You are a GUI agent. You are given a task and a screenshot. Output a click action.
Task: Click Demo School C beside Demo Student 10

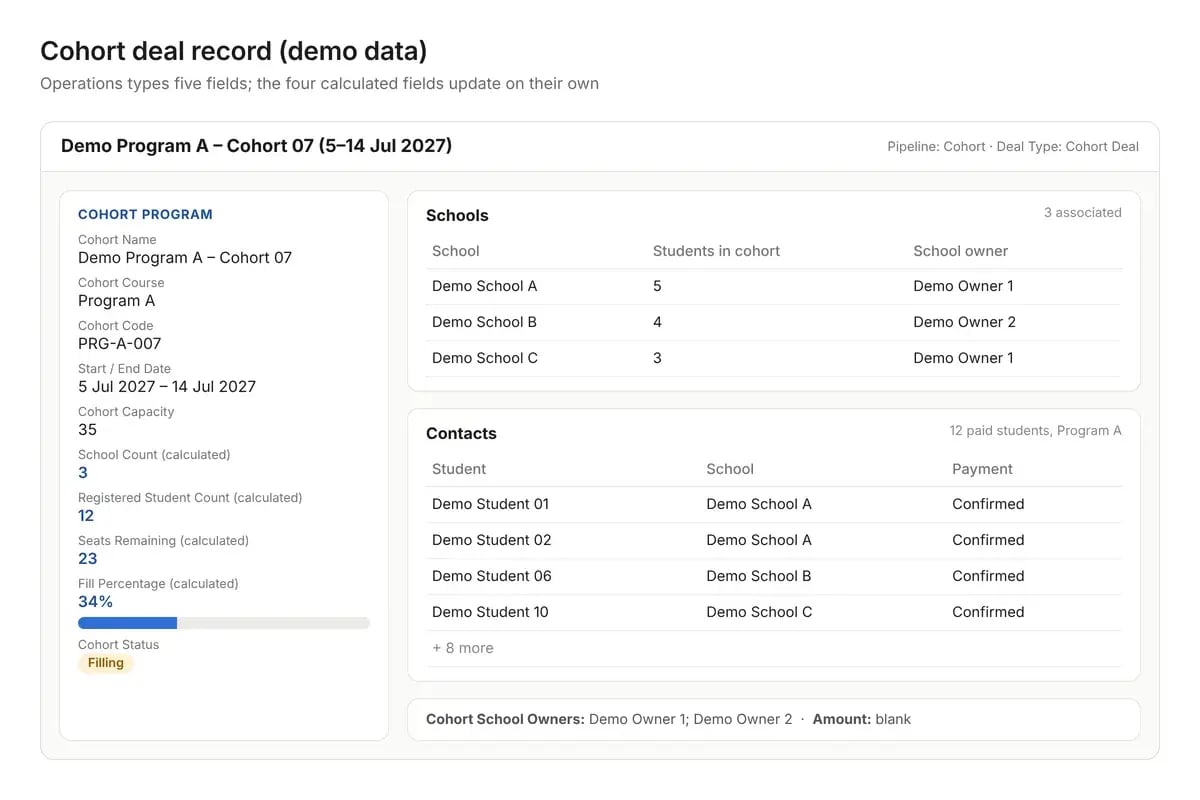(x=759, y=612)
